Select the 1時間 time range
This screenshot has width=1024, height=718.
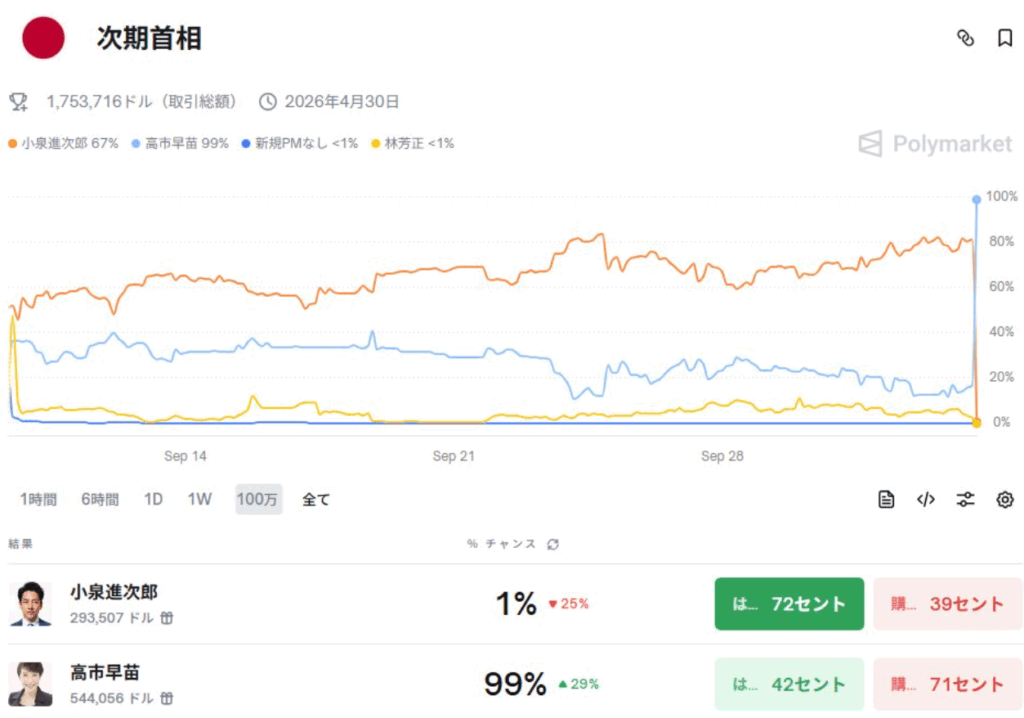click(x=38, y=499)
